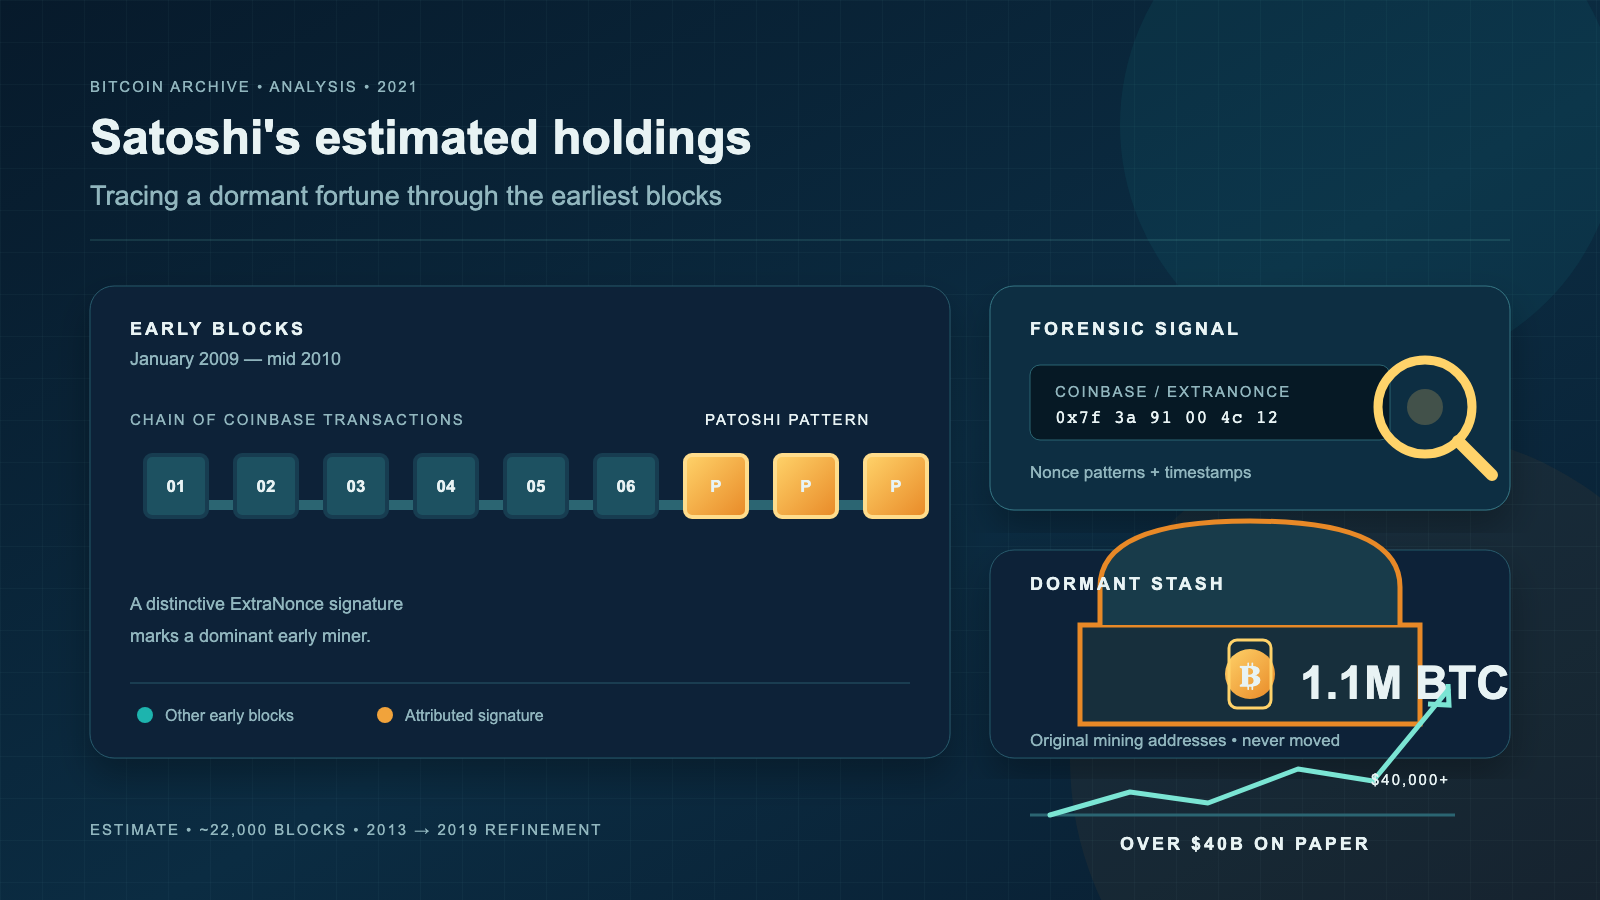The width and height of the screenshot is (1600, 900).
Task: Click the upward arrowhead of the price chart
Action: tap(1440, 696)
